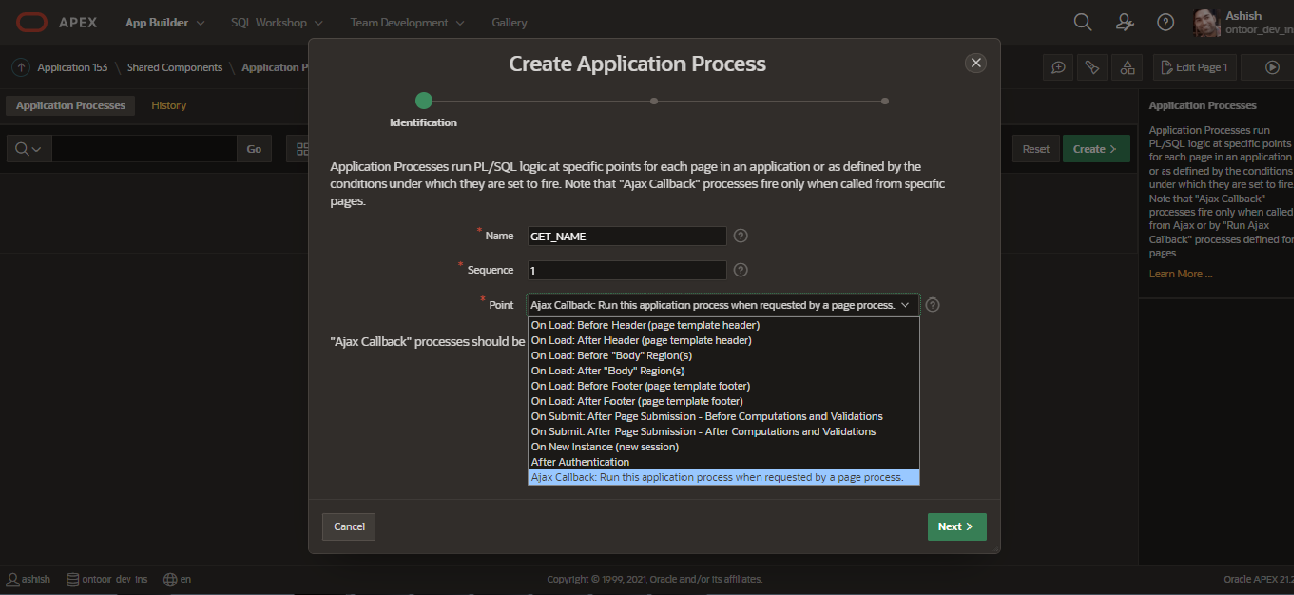Click the Run Application play icon
Screen dimensions: 1294x595
click(x=1272, y=67)
